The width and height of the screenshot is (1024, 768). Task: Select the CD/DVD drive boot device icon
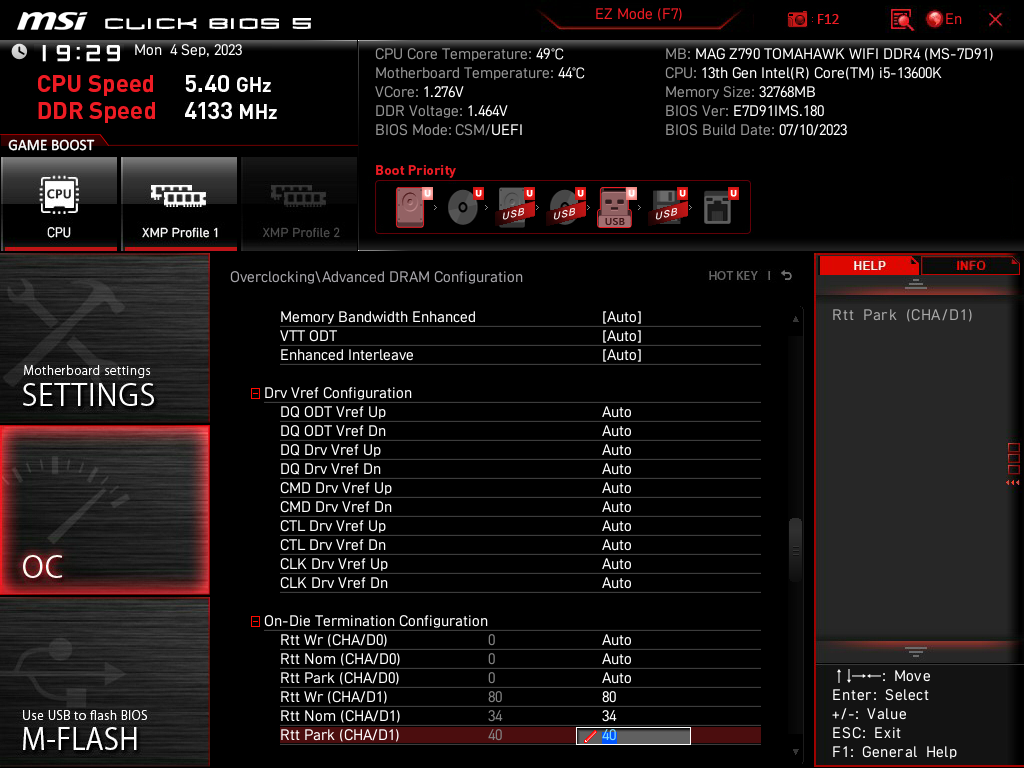[x=464, y=207]
